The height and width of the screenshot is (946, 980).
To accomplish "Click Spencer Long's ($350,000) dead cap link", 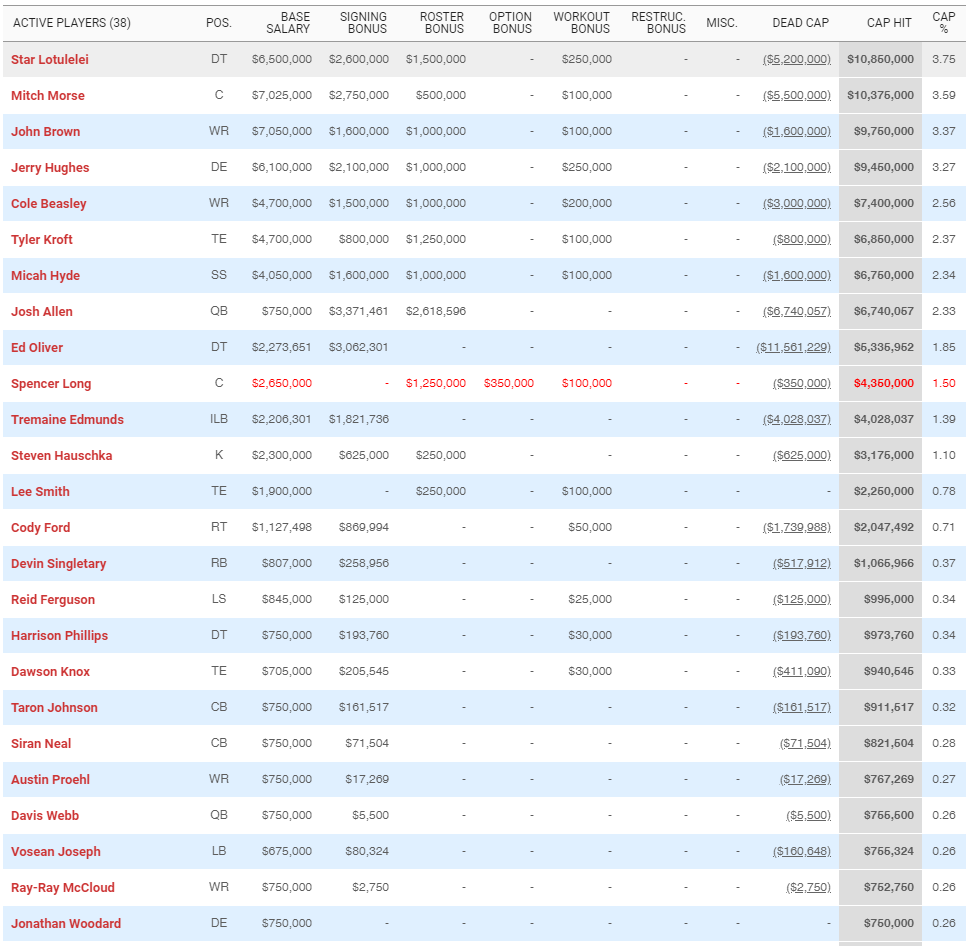I will tap(802, 384).
